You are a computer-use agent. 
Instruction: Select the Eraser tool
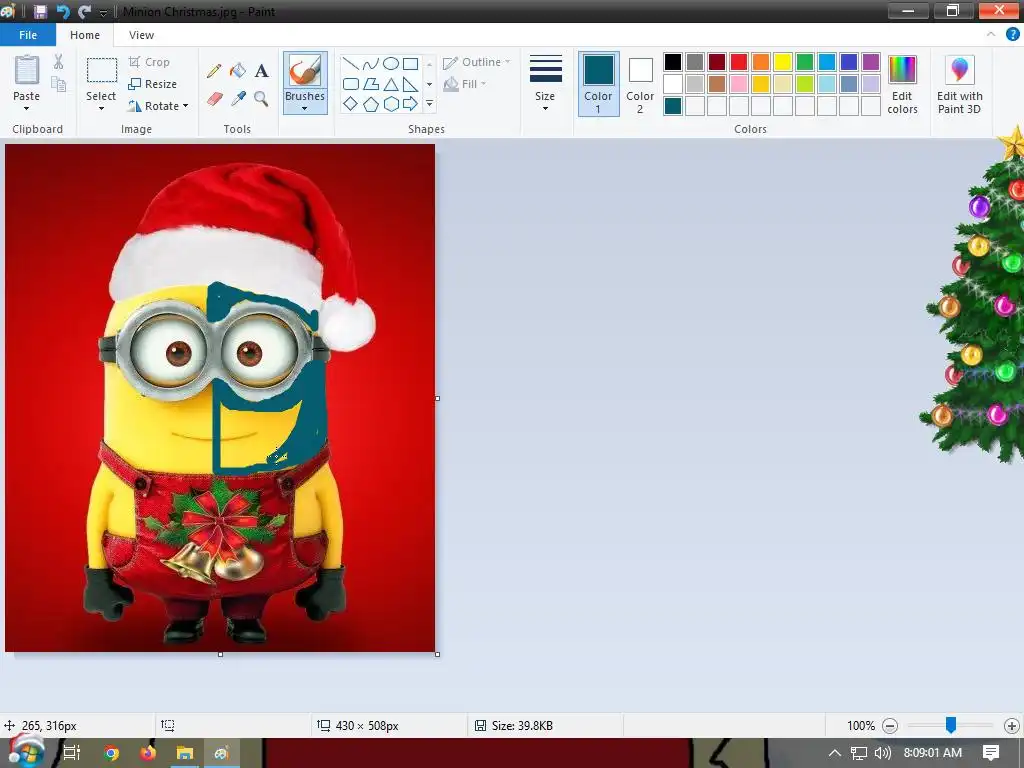214,99
